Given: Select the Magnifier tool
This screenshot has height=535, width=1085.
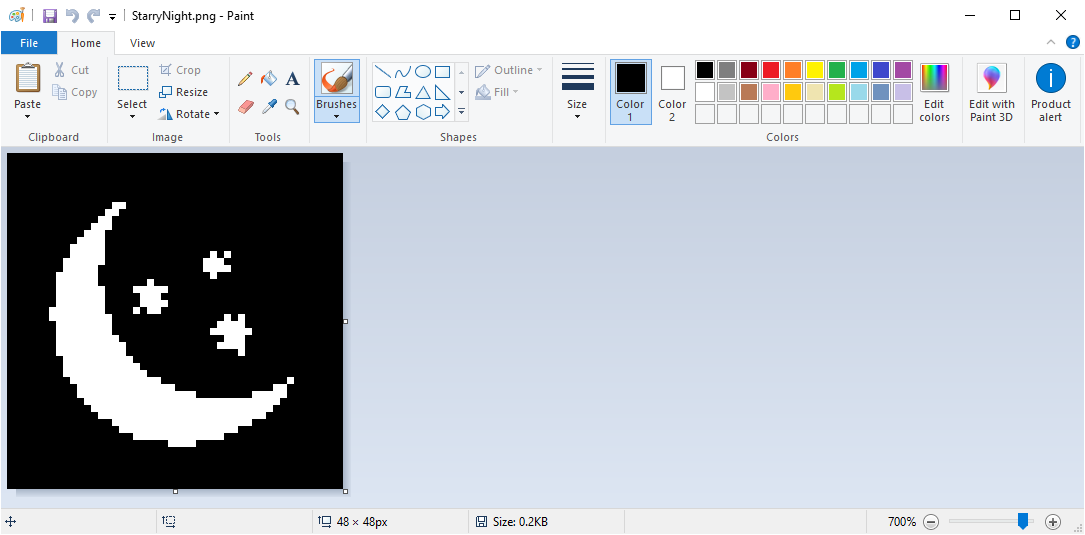Looking at the screenshot, I should (x=293, y=107).
